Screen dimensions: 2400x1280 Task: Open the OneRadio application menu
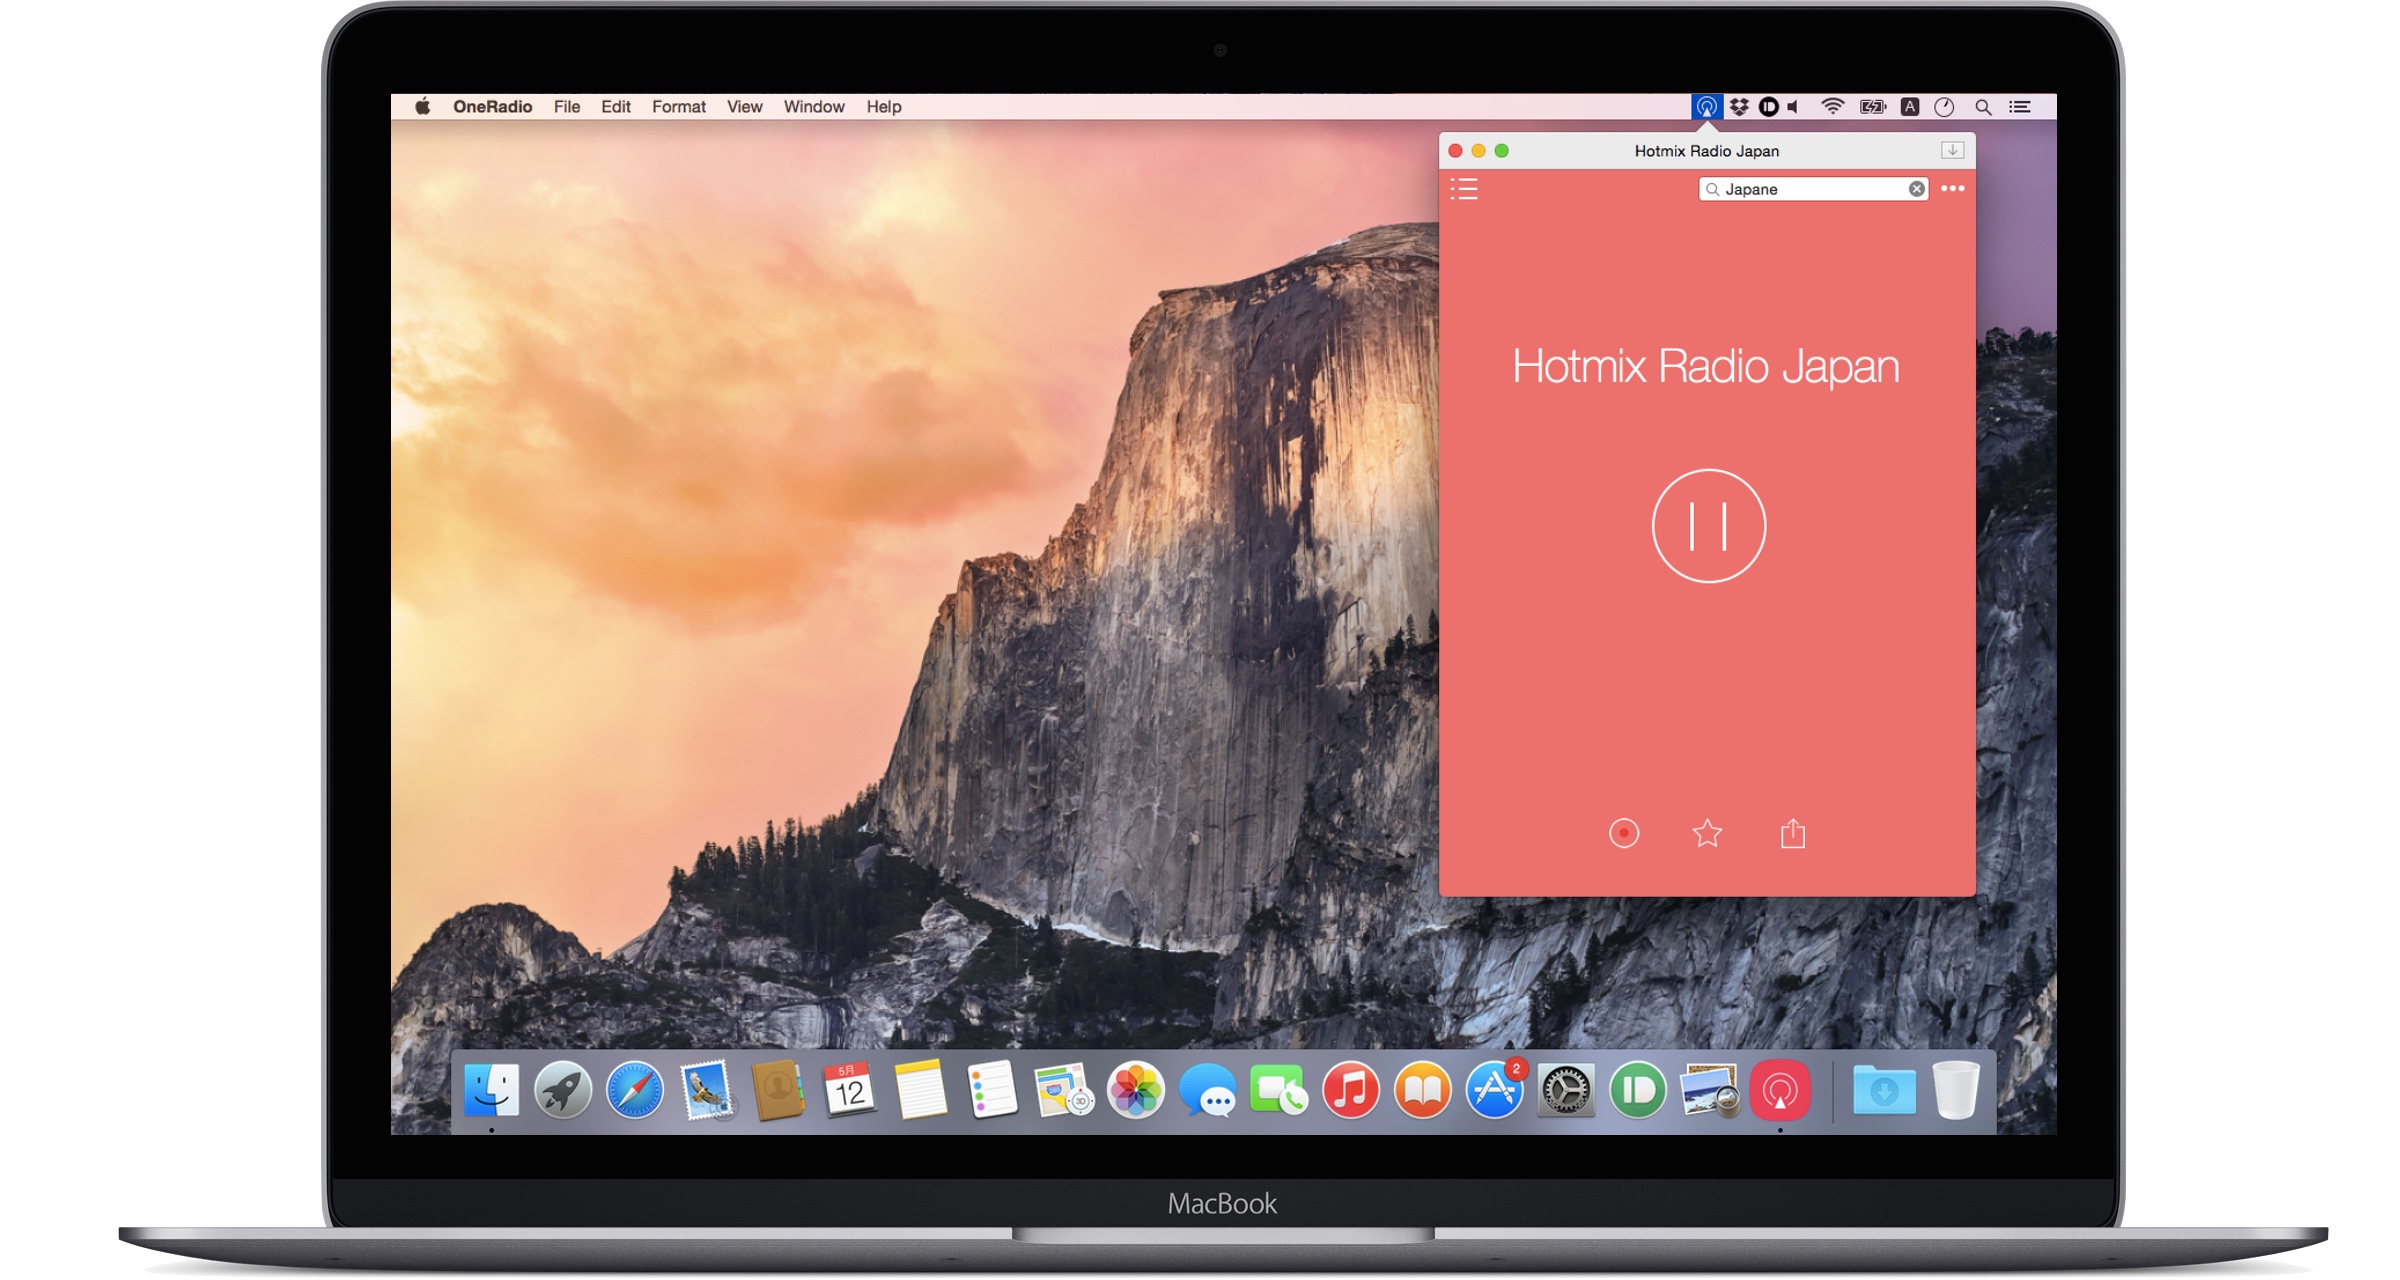(x=492, y=107)
